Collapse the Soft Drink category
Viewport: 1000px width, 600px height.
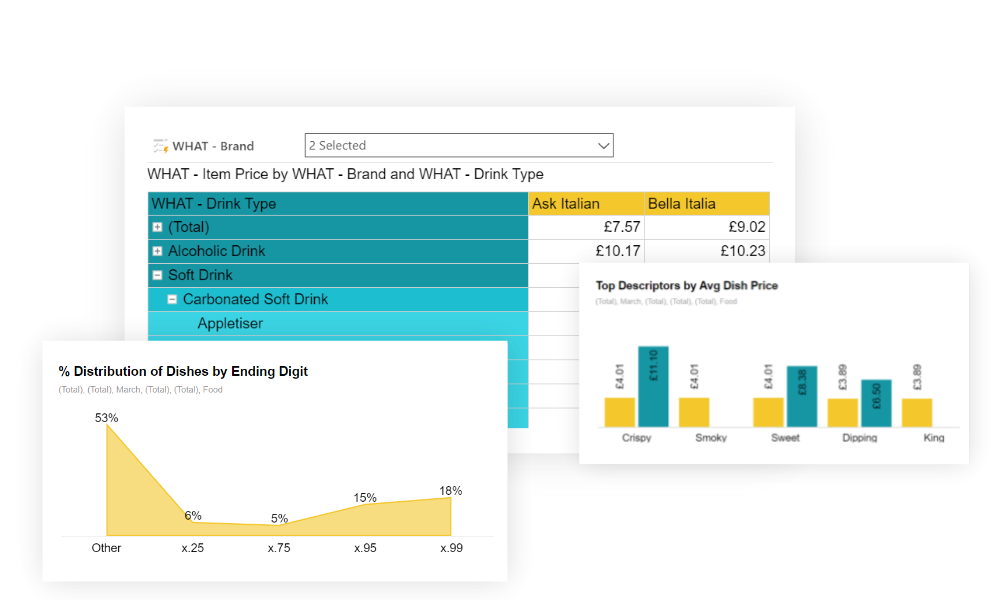(156, 275)
